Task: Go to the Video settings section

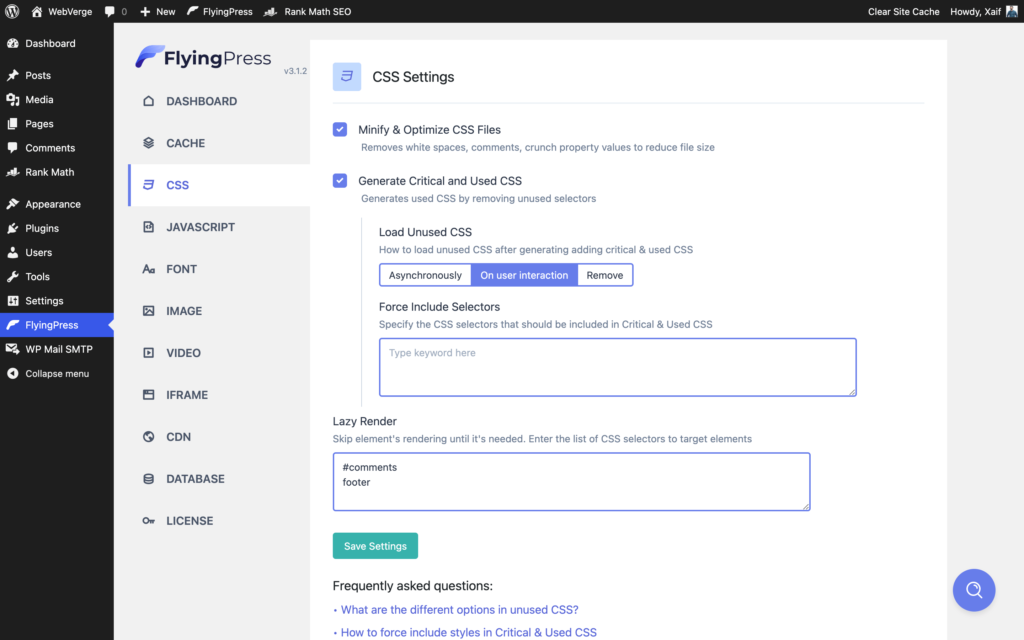Action: click(x=183, y=352)
